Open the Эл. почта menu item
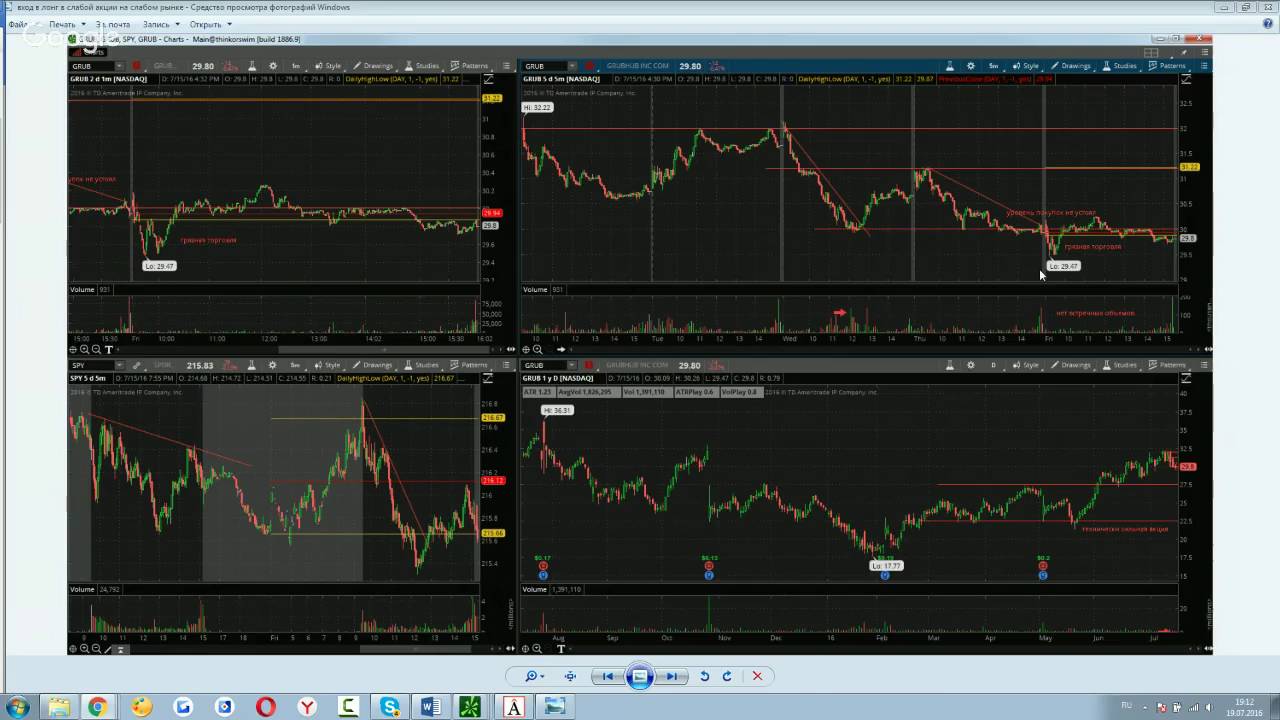Viewport: 1280px width, 720px height. (113, 24)
